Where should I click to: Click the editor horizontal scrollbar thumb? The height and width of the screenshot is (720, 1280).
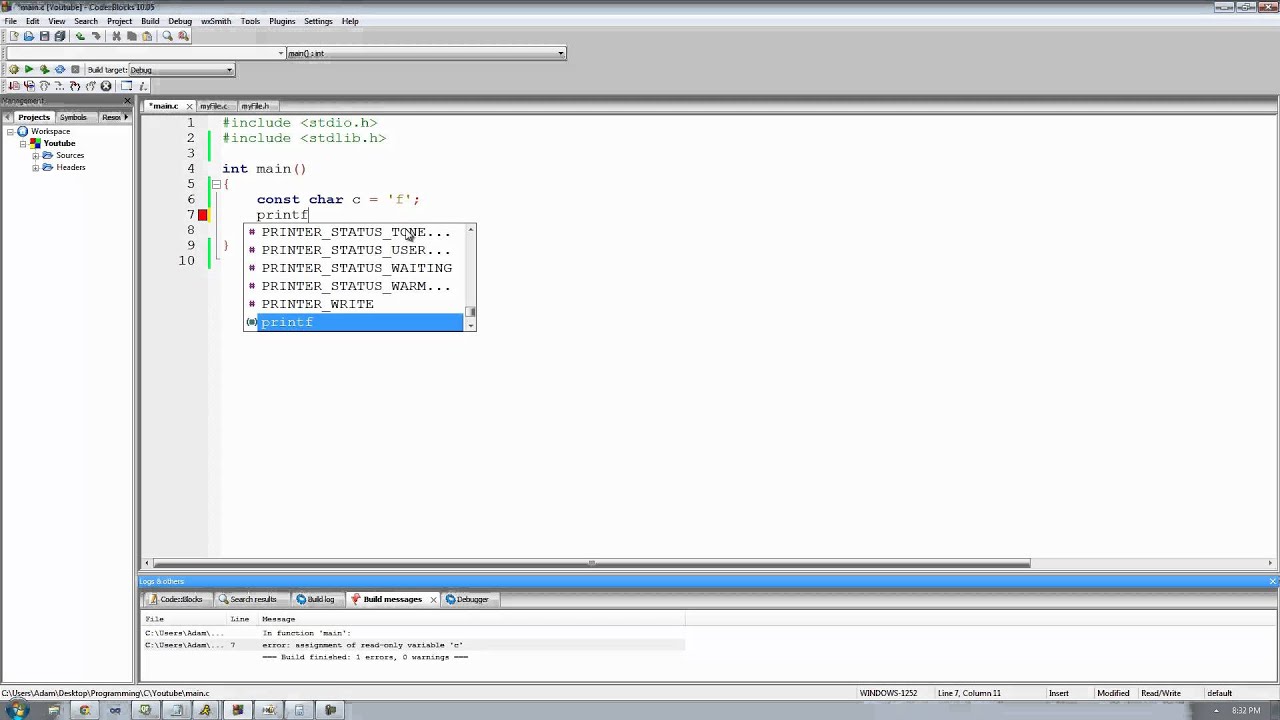pyautogui.click(x=591, y=563)
